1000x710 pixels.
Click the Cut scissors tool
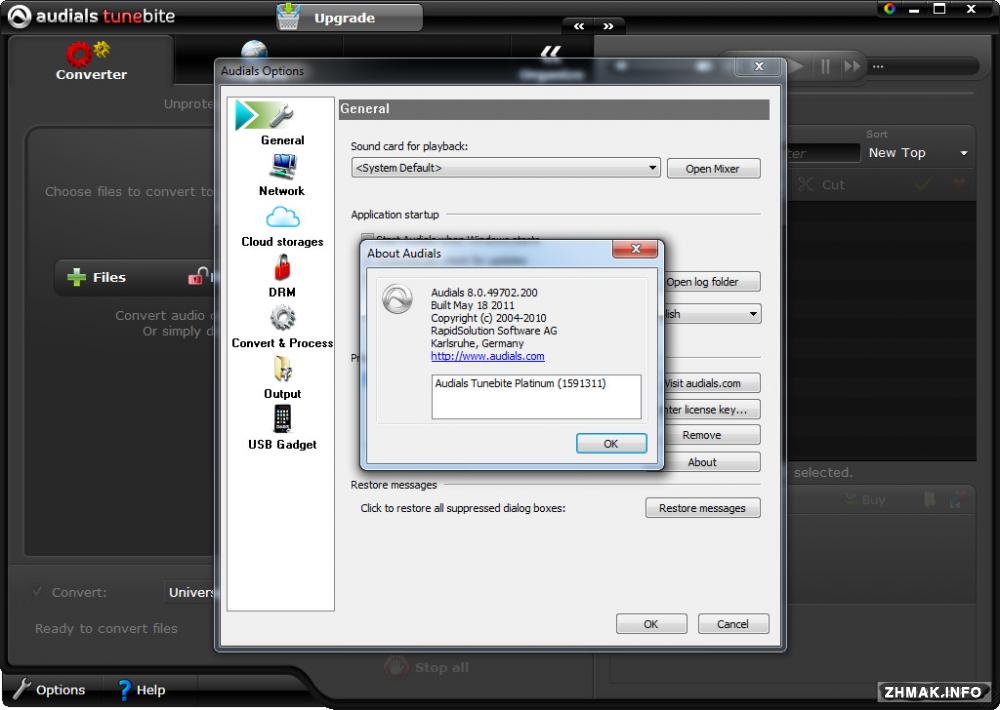point(821,184)
